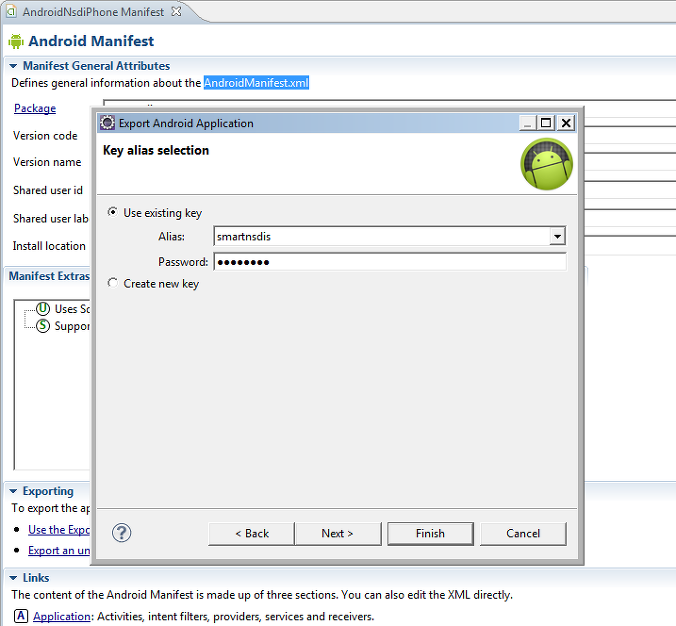Collapse Manifest General Attributes section
The width and height of the screenshot is (676, 626).
click(13, 66)
